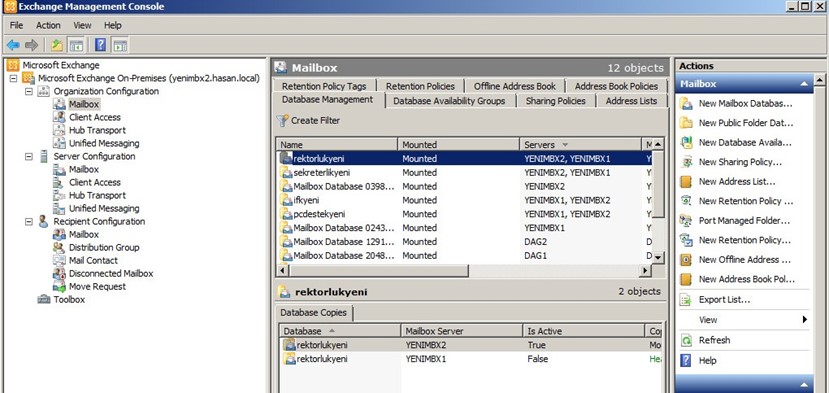Viewport: 829px width, 393px height.
Task: Select Unified Messaging under Organization Configuration
Action: pos(104,143)
